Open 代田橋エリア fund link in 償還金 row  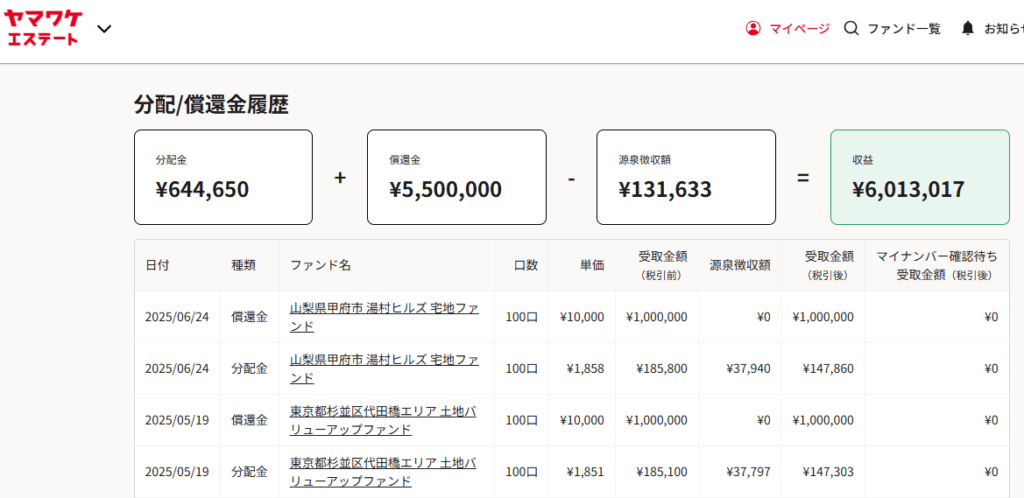(383, 420)
